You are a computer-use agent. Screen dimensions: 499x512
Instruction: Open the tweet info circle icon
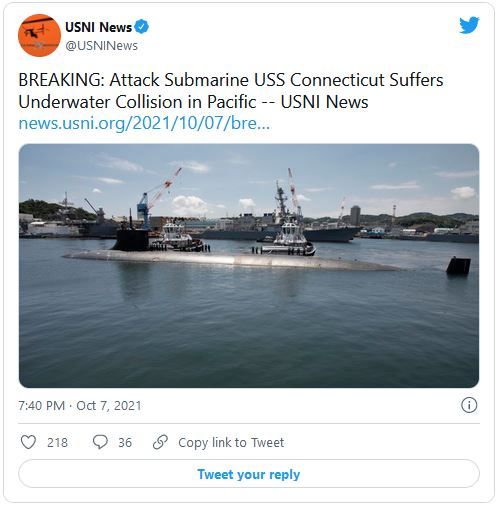(469, 405)
